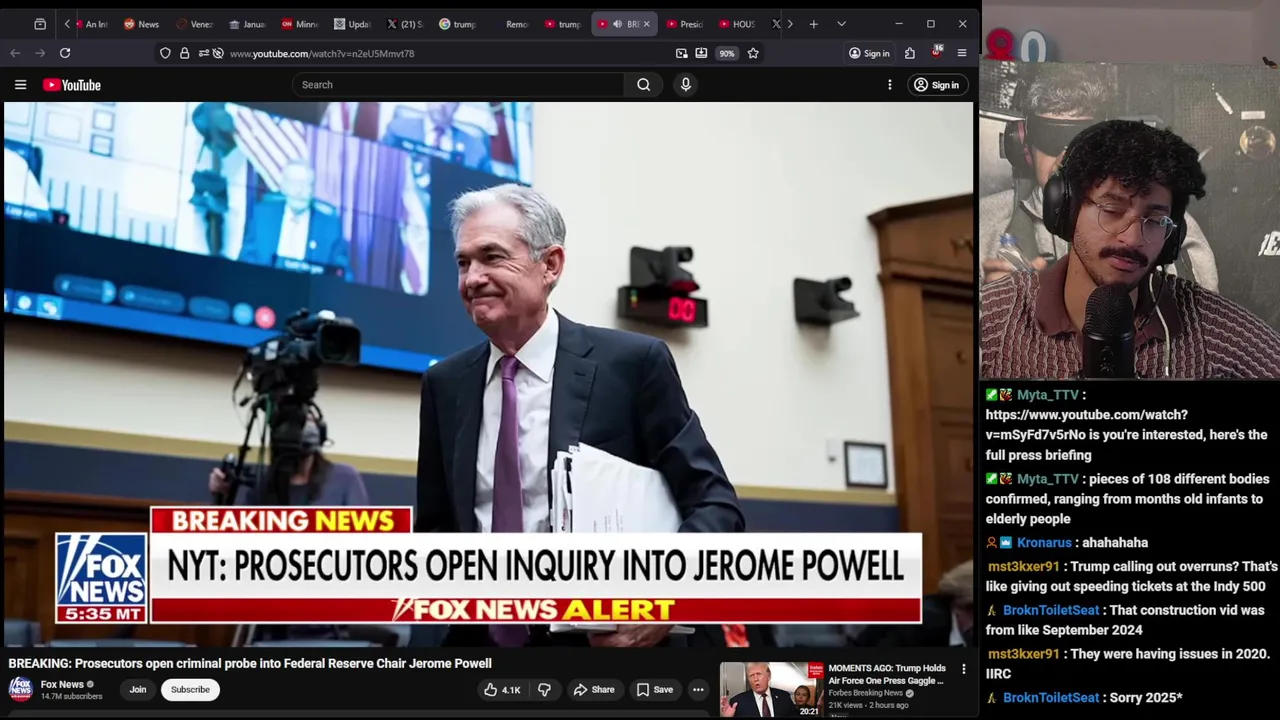Click the YouTube search magnifier button
Viewport: 1280px width, 720px height.
pyautogui.click(x=644, y=85)
